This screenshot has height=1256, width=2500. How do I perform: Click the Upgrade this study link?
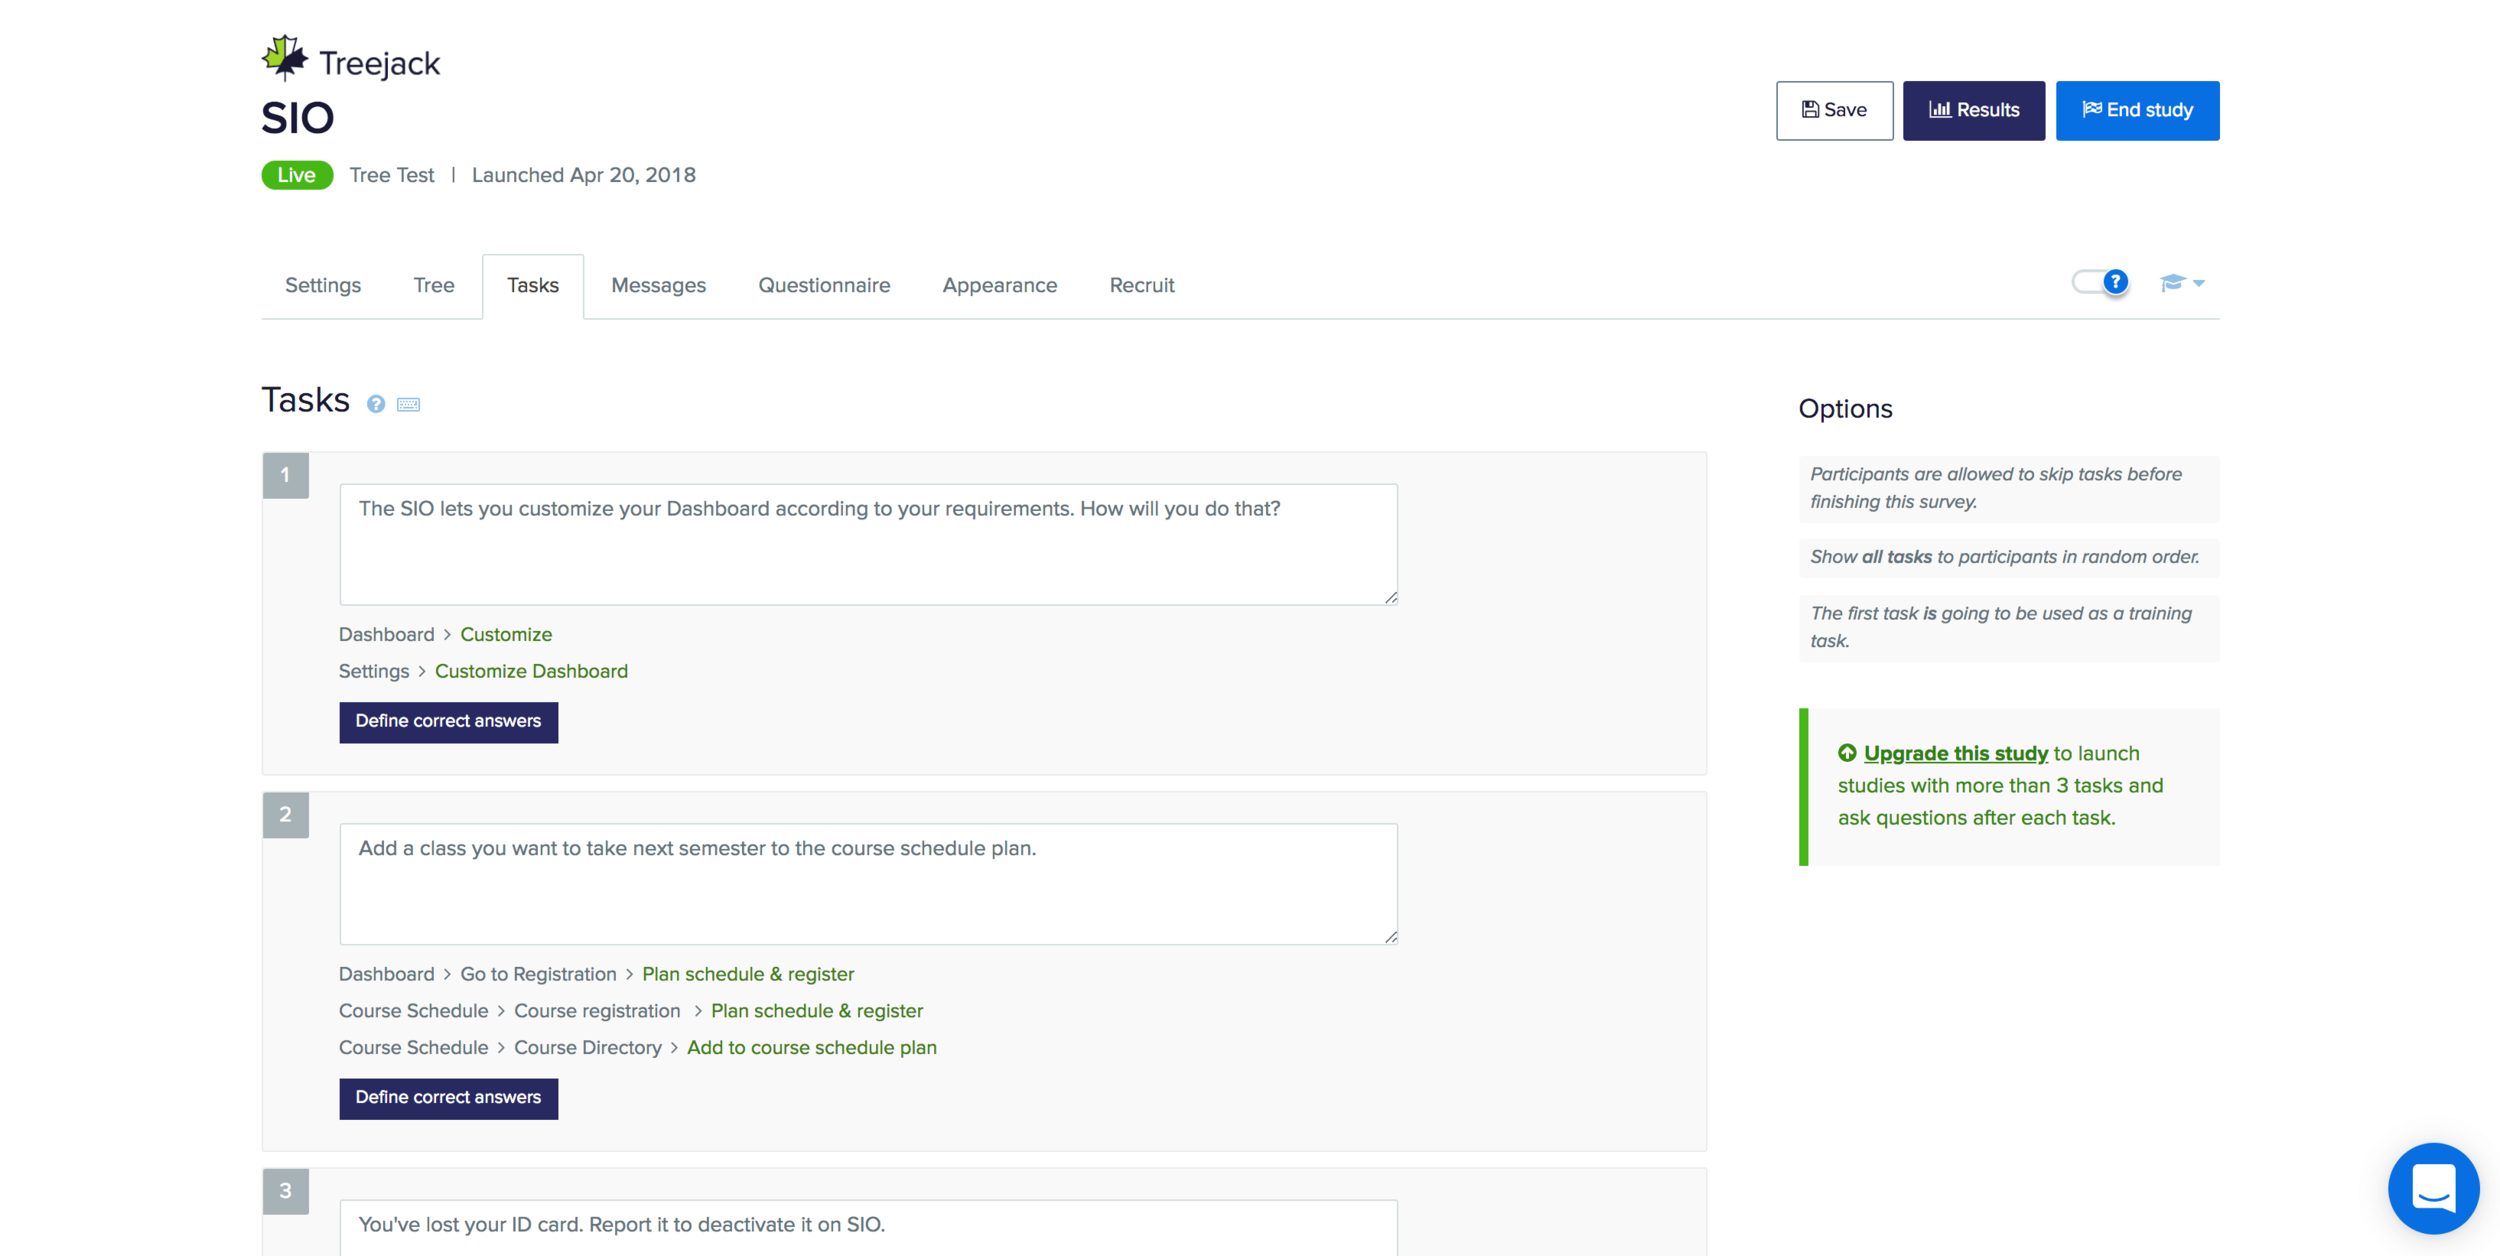[x=1955, y=753]
